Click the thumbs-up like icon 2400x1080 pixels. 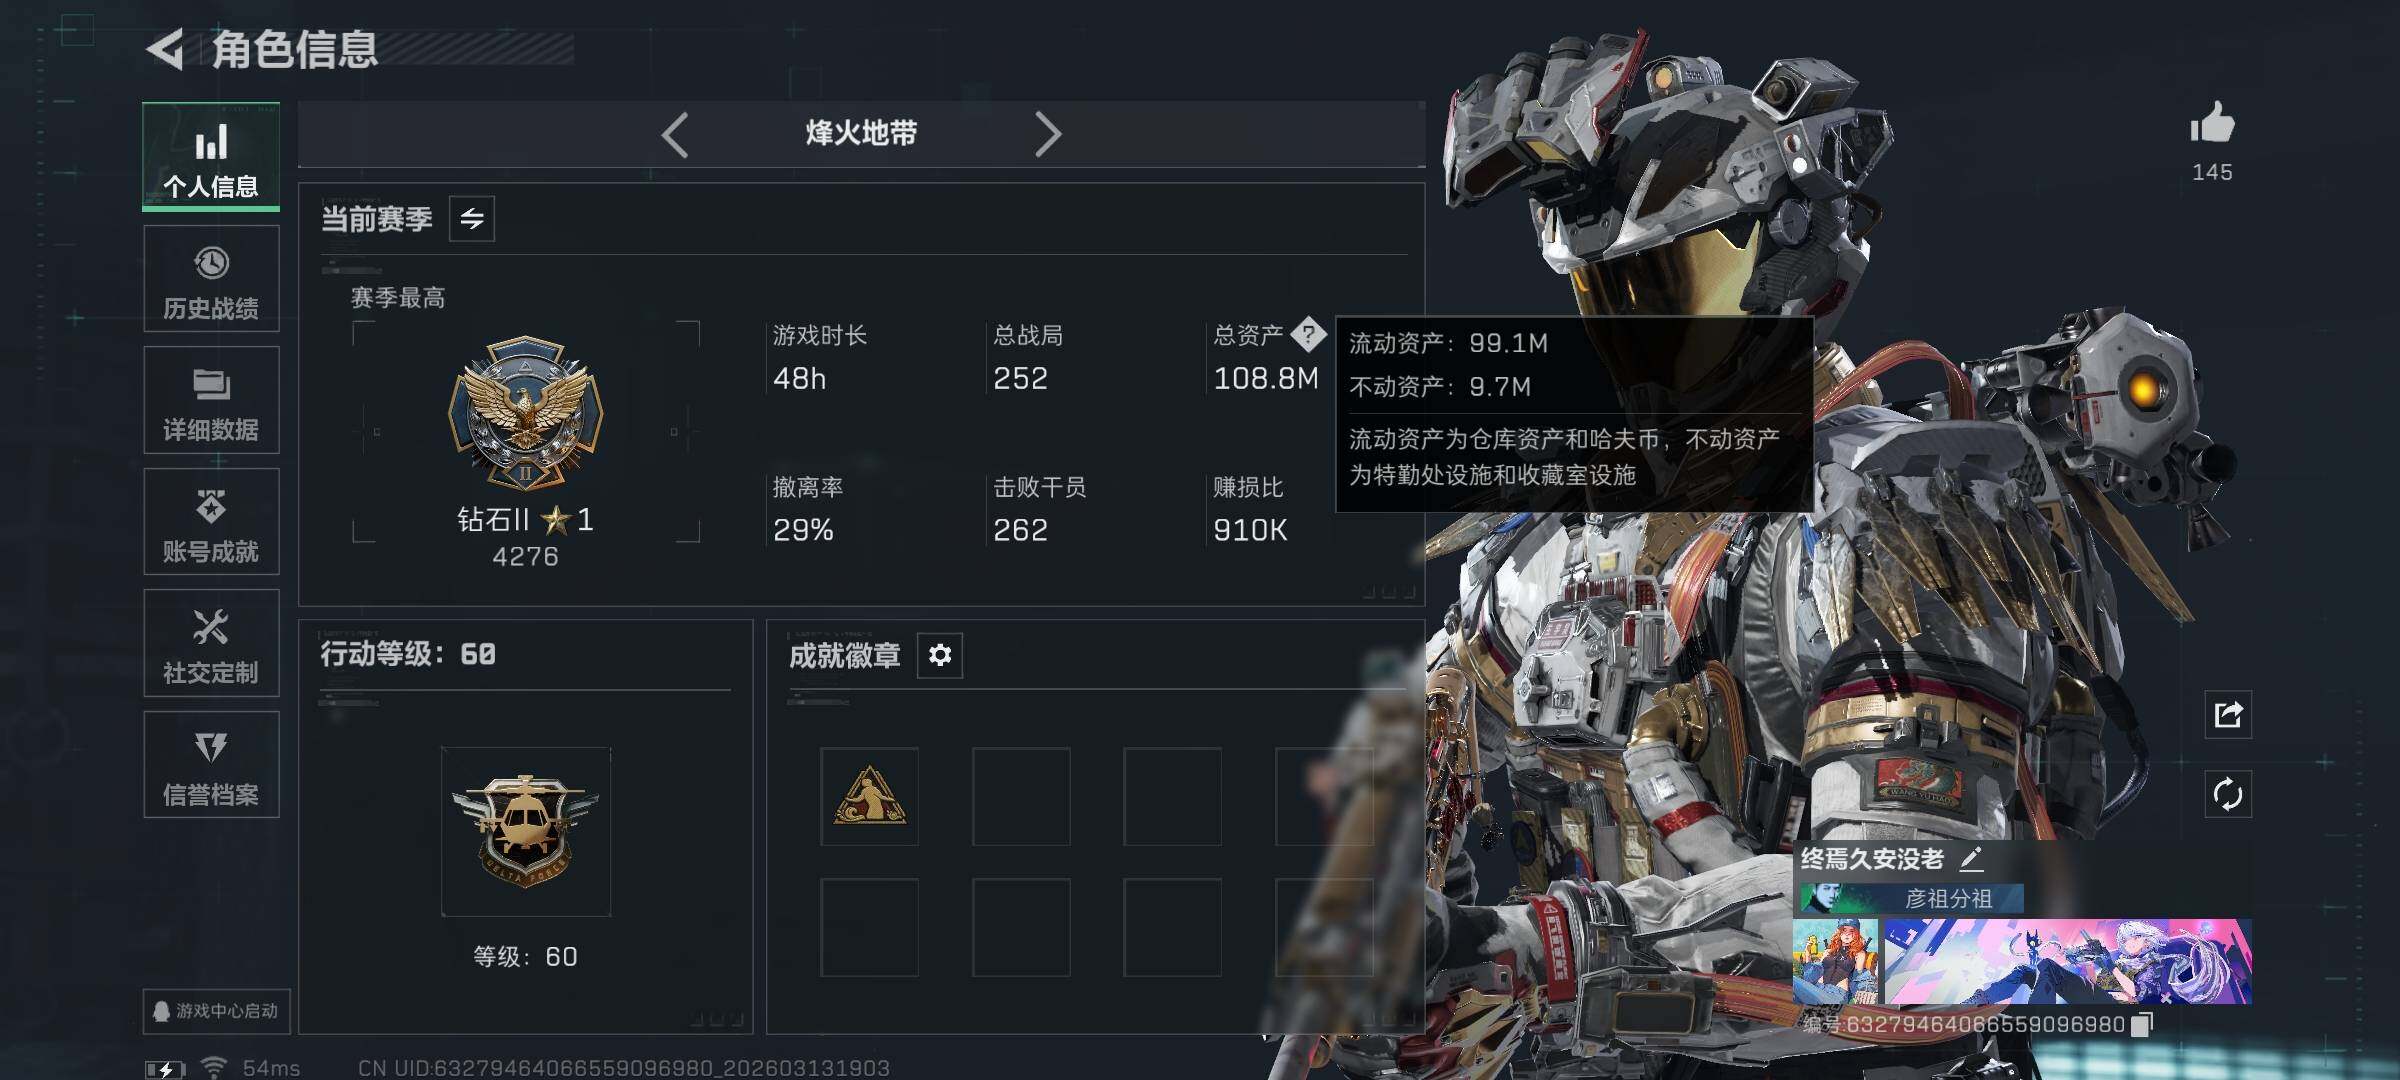[x=2212, y=125]
